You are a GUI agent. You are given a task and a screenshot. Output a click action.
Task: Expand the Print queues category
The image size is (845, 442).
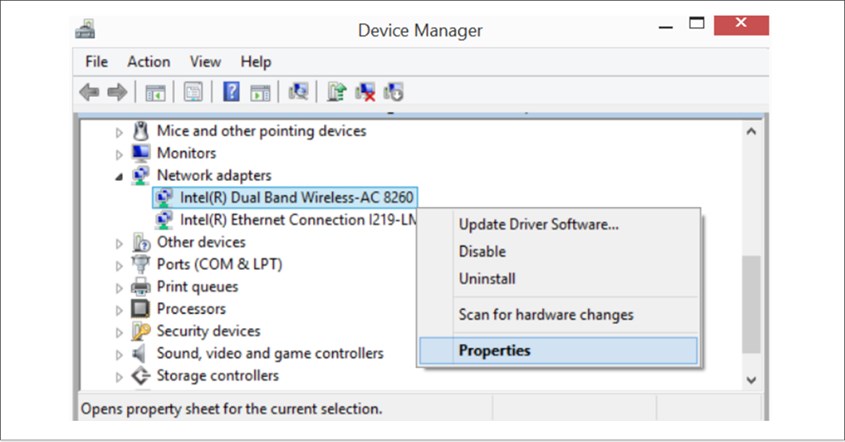tap(119, 288)
